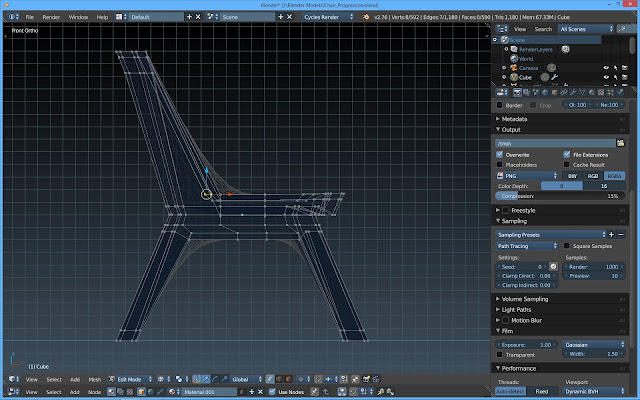The image size is (640, 400).
Task: Open the Render menu in top bar
Action: pyautogui.click(x=51, y=17)
